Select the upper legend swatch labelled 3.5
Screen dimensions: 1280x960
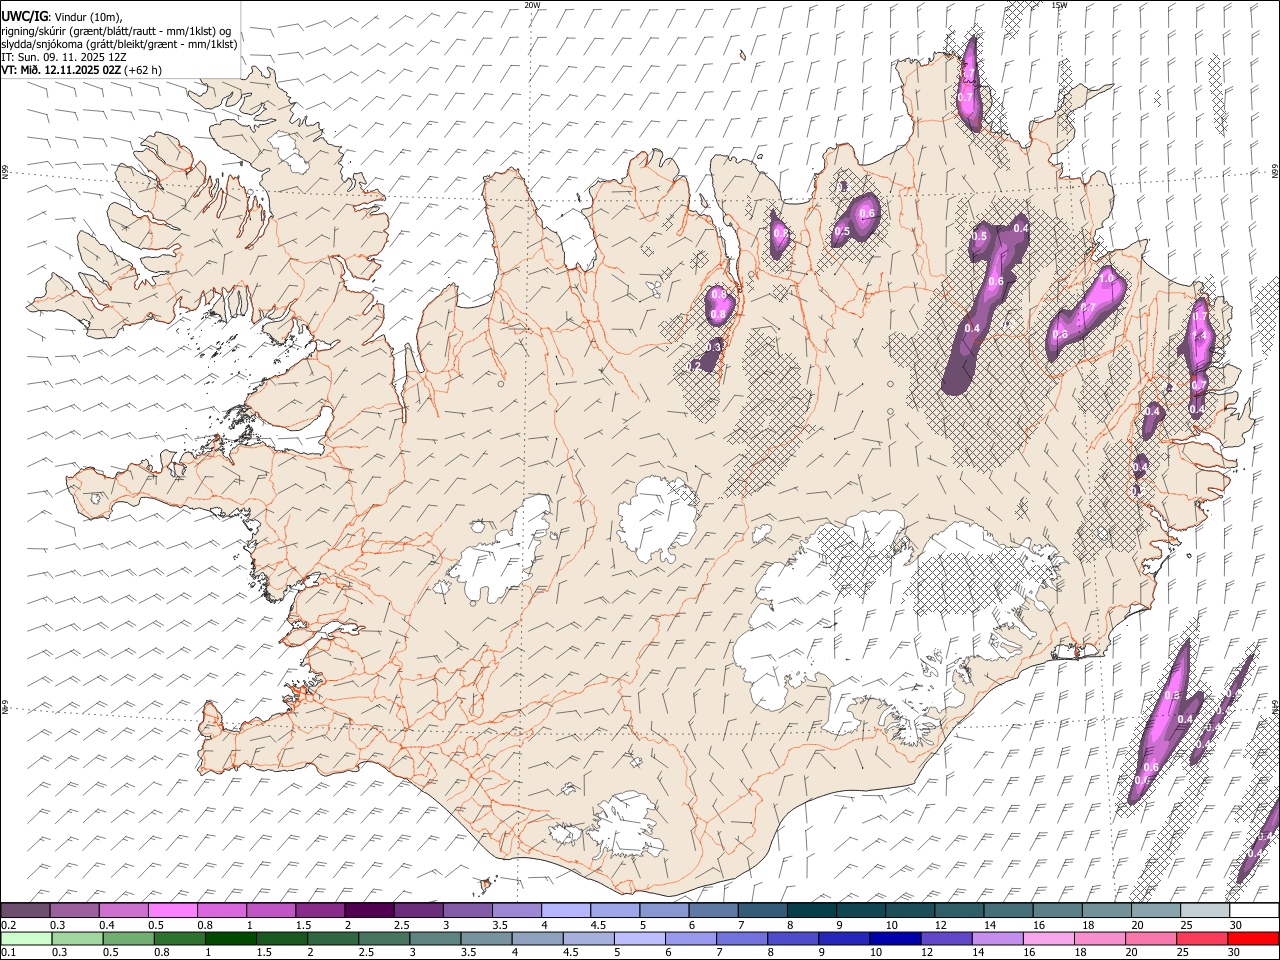[517, 910]
